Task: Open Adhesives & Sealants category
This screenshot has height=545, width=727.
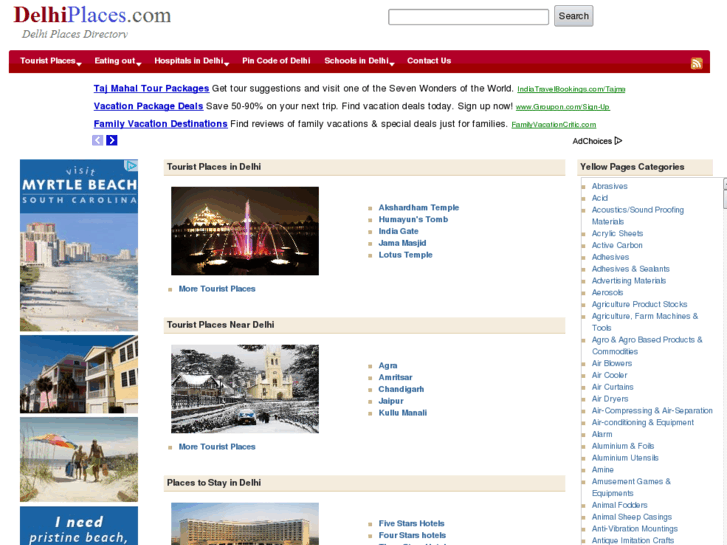Action: click(630, 269)
